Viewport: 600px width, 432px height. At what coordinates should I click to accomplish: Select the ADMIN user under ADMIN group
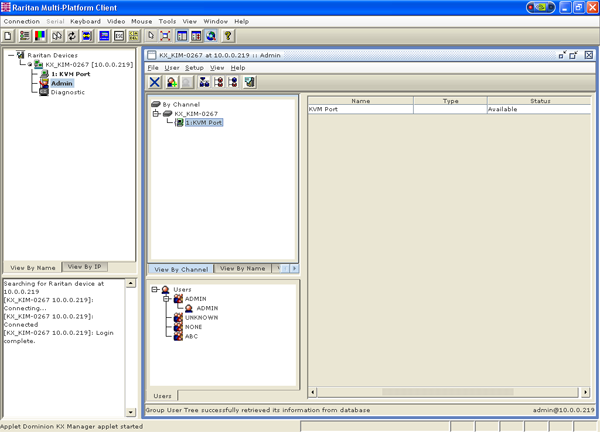tap(207, 308)
